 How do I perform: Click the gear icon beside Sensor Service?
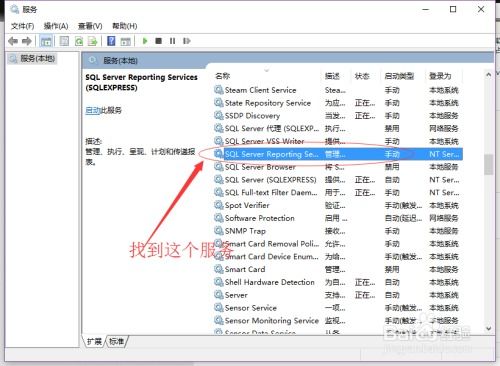click(x=219, y=307)
